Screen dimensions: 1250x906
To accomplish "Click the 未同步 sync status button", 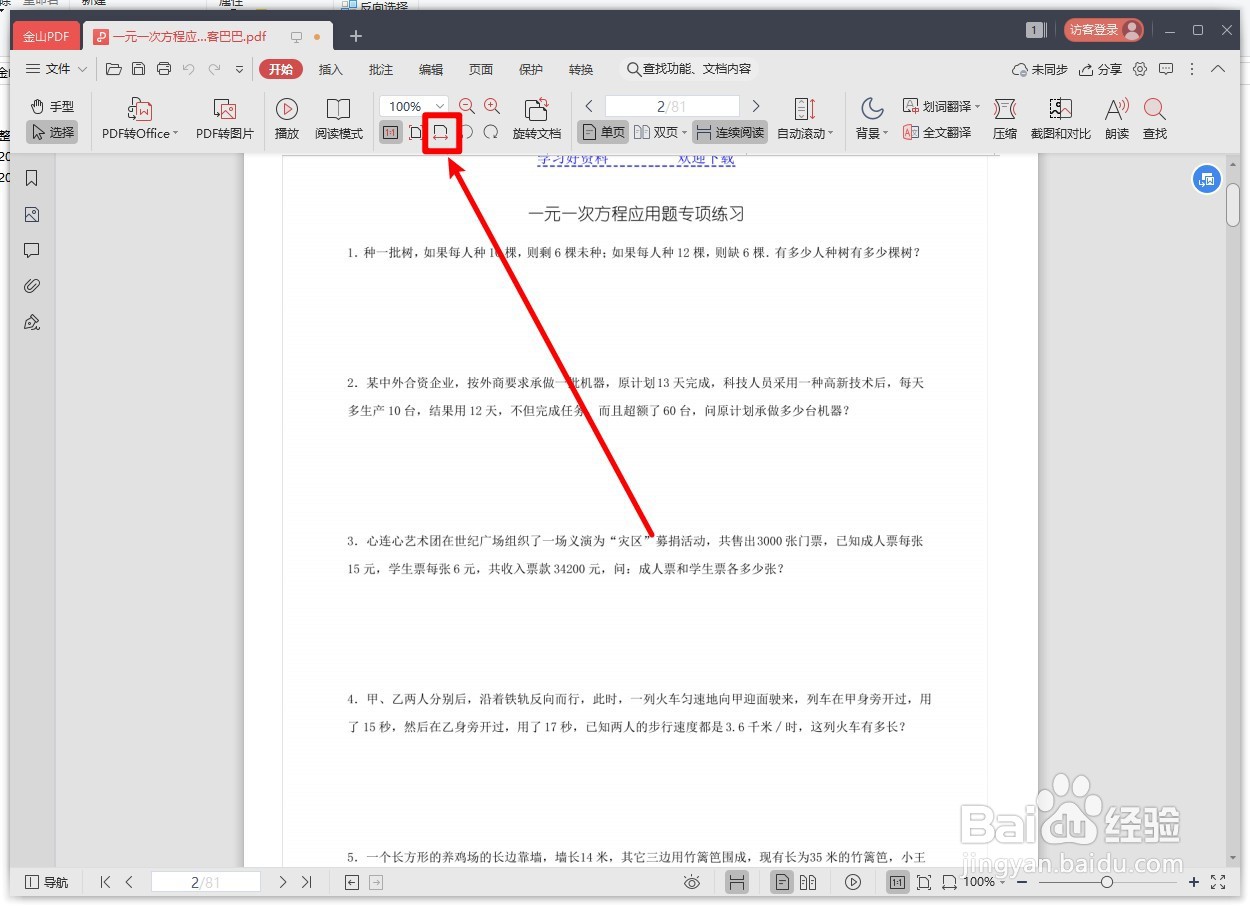I will (1040, 69).
